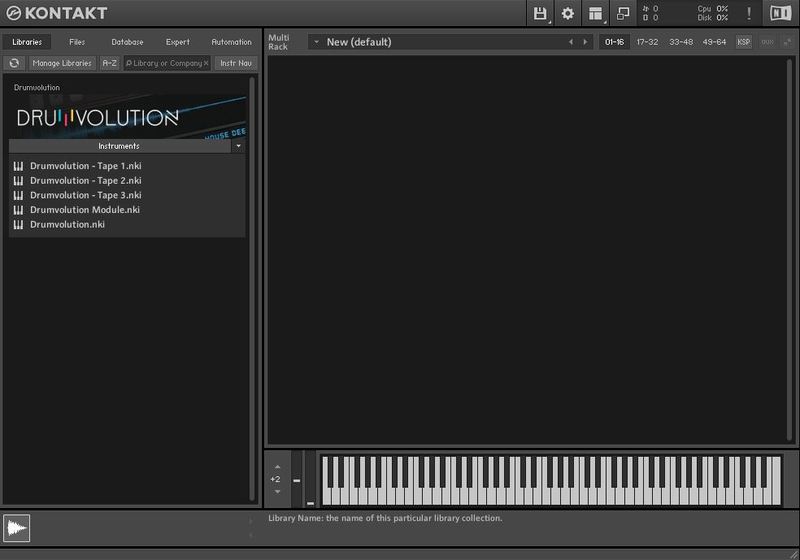Image resolution: width=800 pixels, height=560 pixels.
Task: Click the waveform icon at bottom left
Action: (x=17, y=527)
